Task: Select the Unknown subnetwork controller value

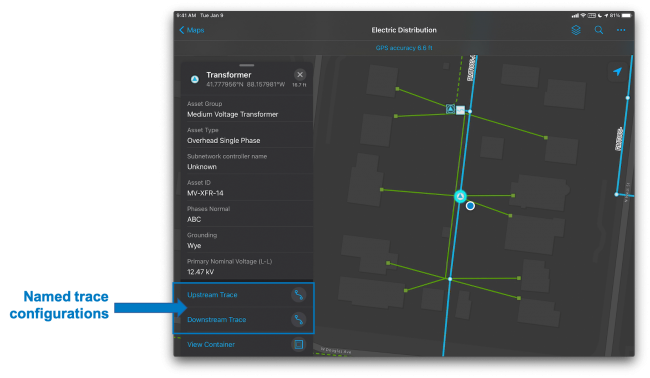Action: (202, 167)
